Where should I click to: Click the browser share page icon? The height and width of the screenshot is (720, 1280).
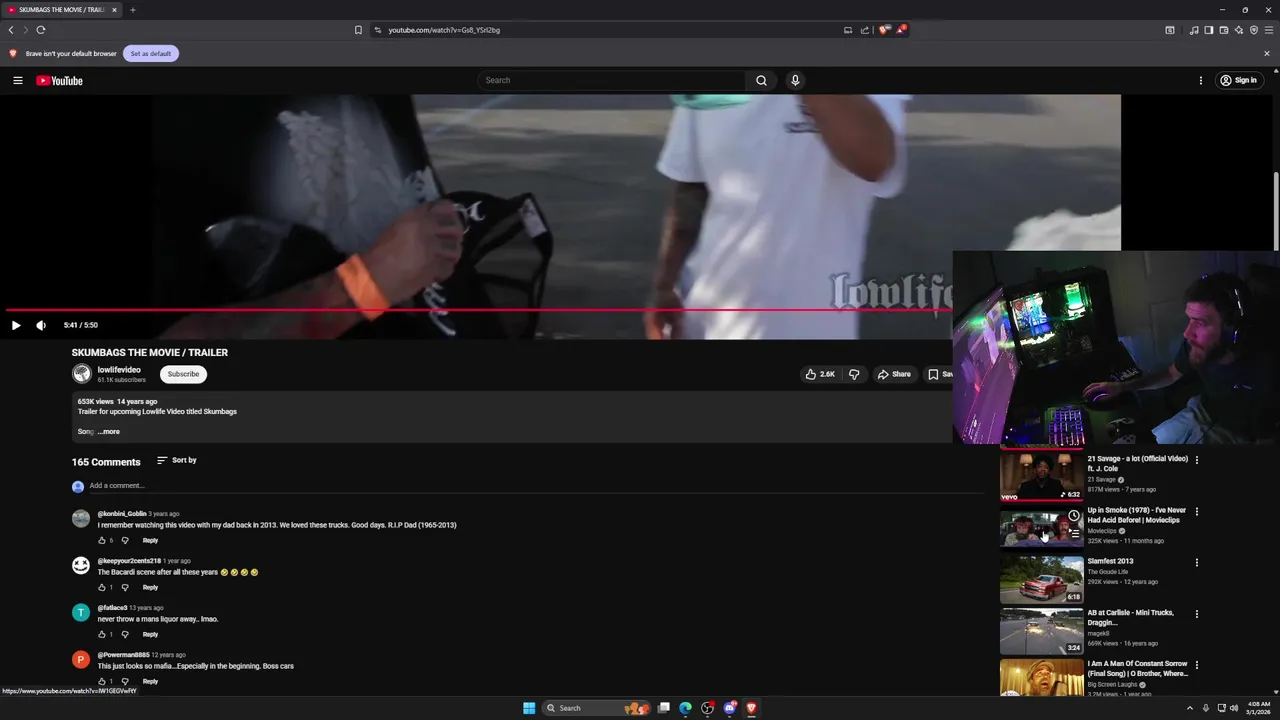865,30
